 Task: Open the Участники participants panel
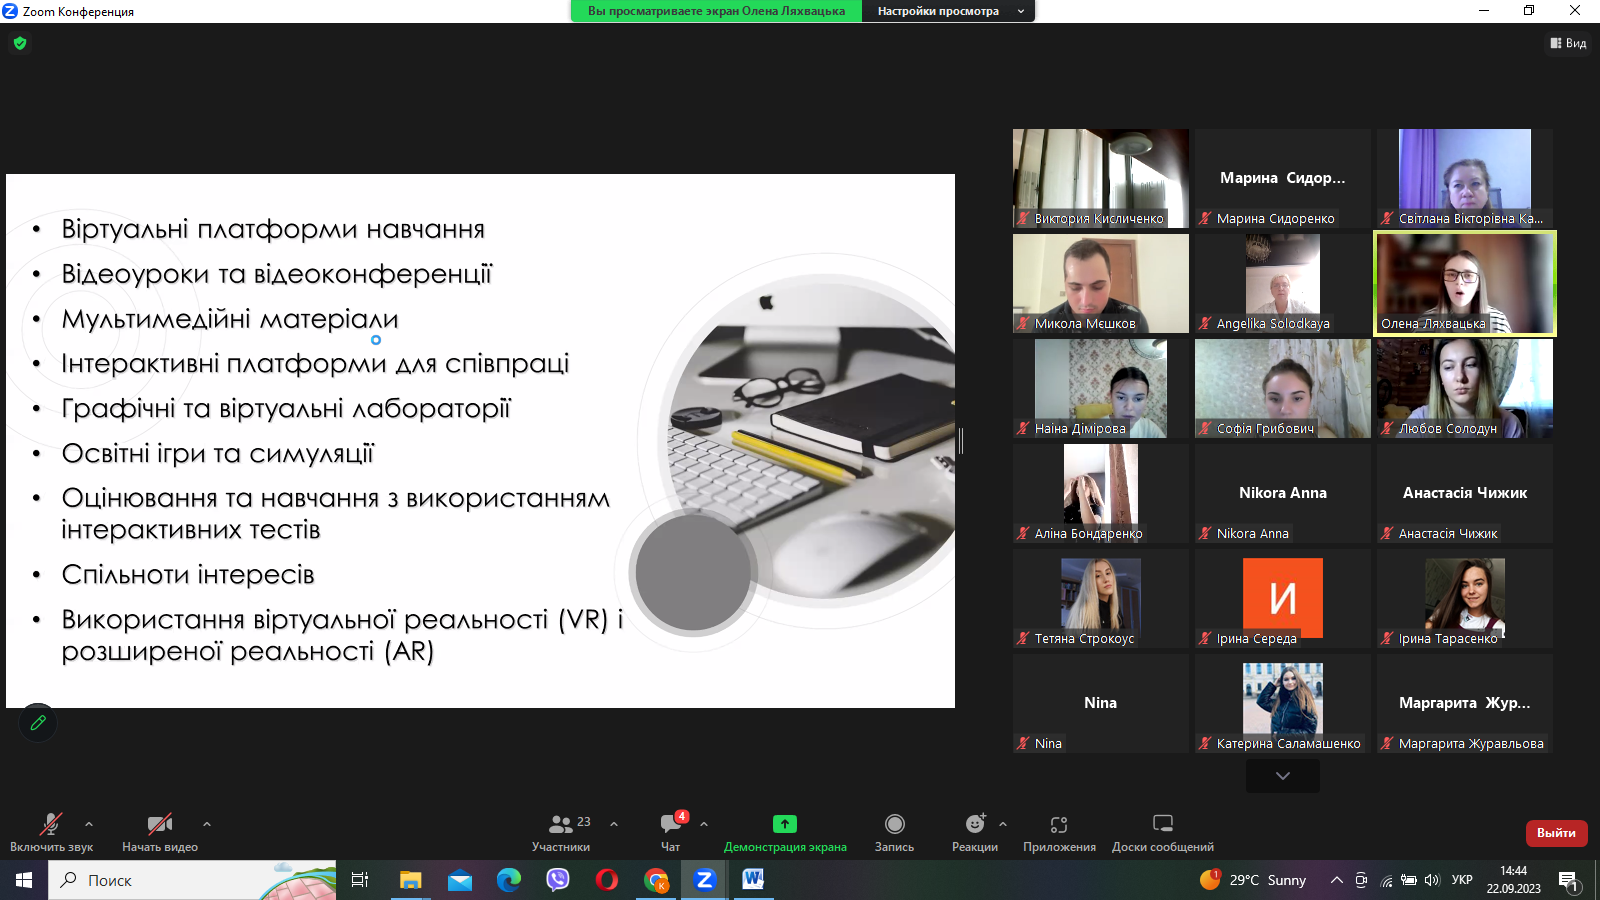coord(561,832)
